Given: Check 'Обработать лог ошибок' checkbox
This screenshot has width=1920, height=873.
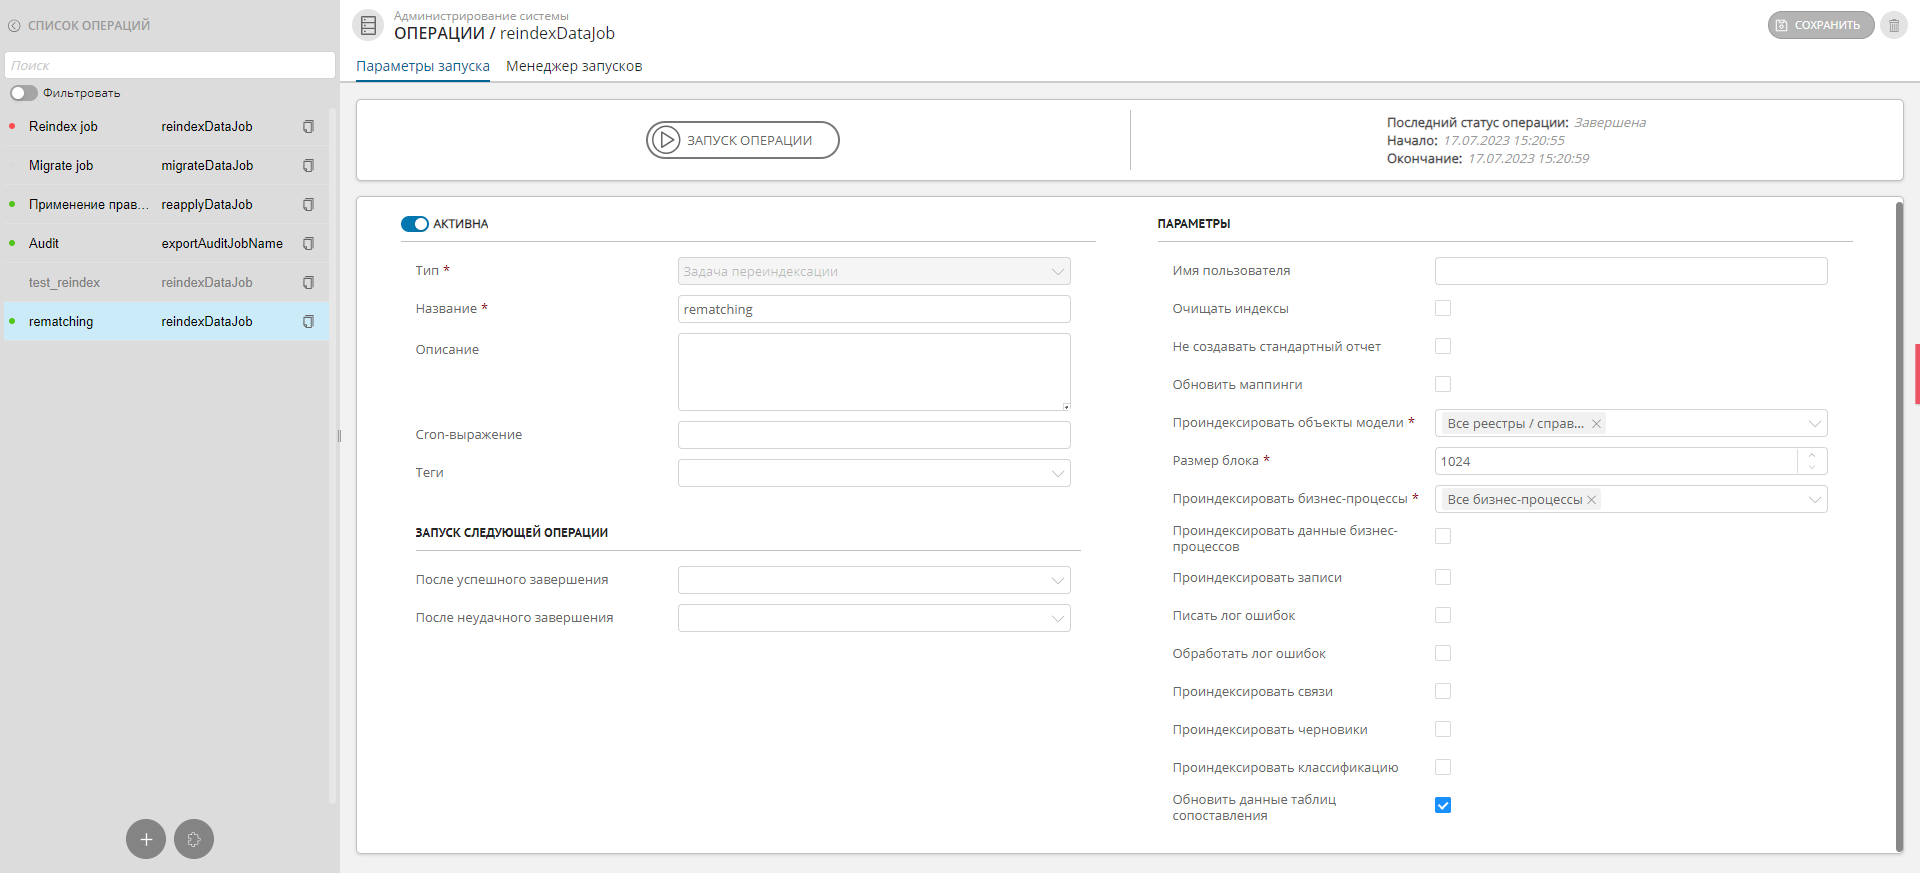Looking at the screenshot, I should pos(1443,653).
